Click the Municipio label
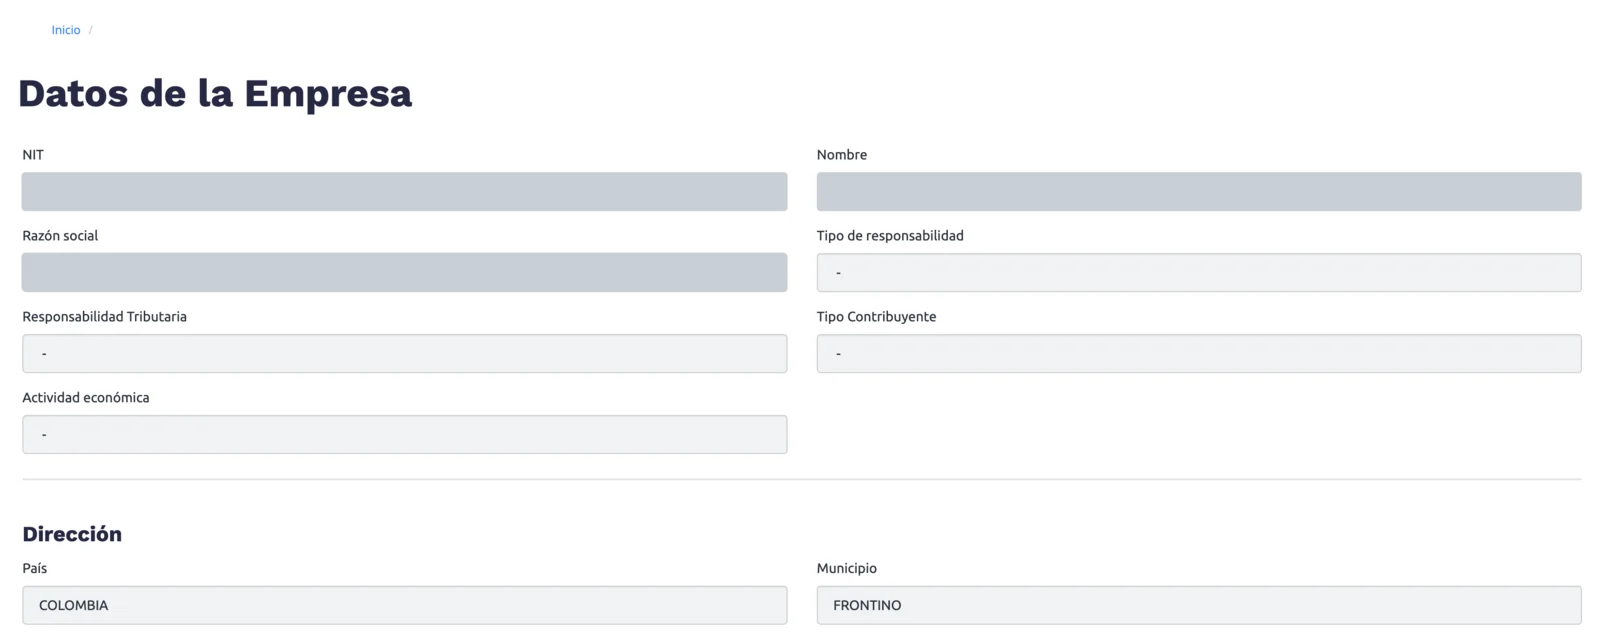The width and height of the screenshot is (1600, 632). point(847,568)
